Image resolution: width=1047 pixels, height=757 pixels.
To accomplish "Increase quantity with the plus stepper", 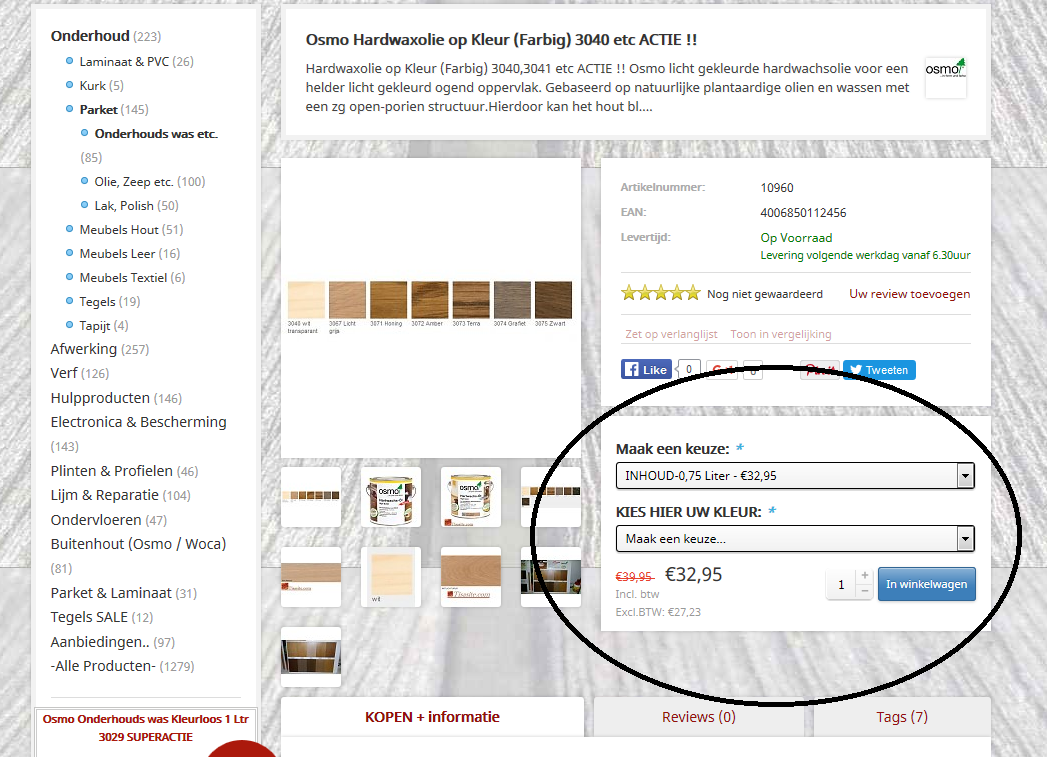I will (865, 575).
